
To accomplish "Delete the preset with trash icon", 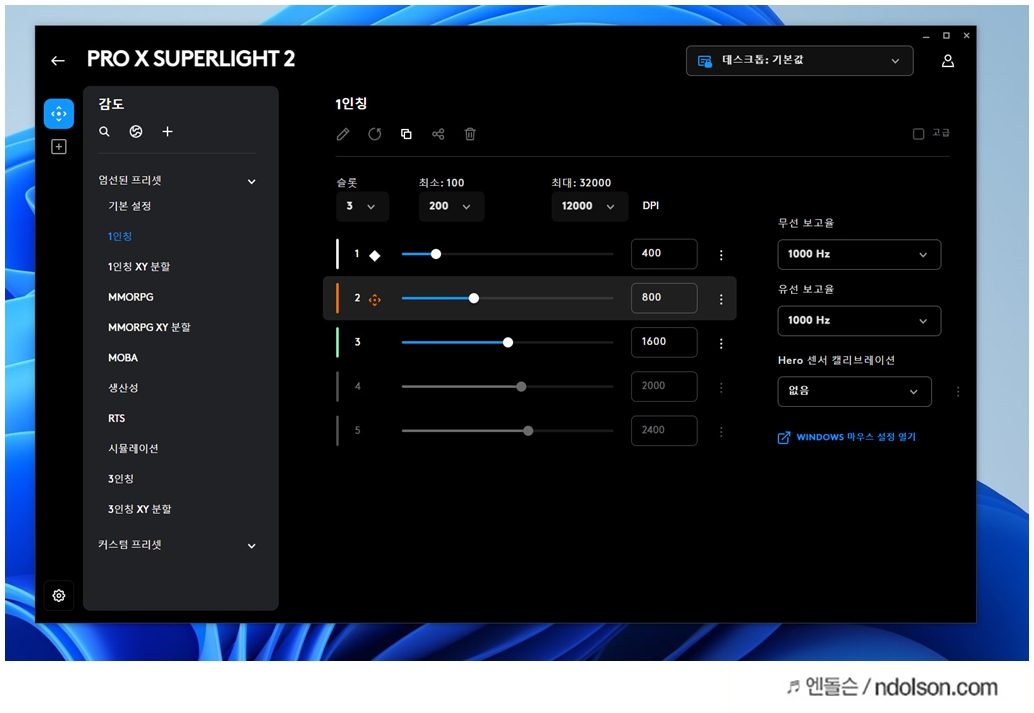I will pyautogui.click(x=470, y=135).
